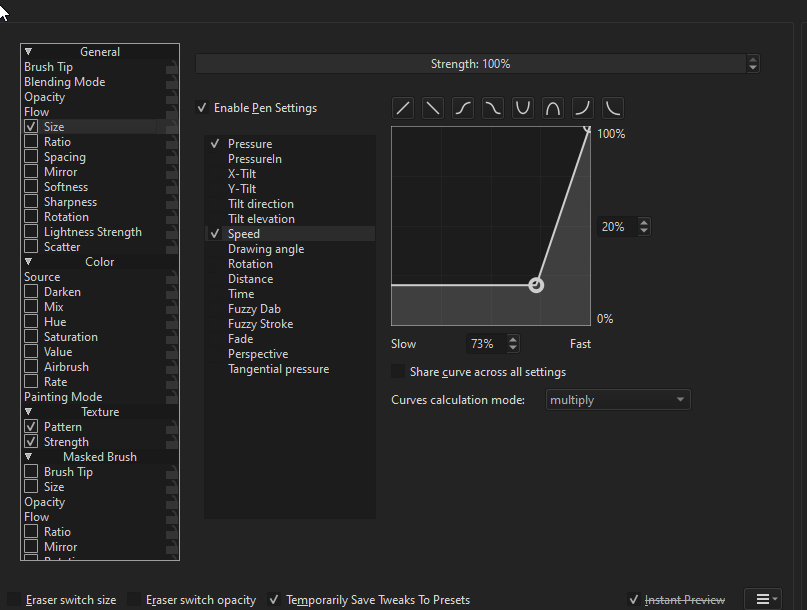
Task: Click the hamburger menu button at bottom right
Action: tap(766, 599)
